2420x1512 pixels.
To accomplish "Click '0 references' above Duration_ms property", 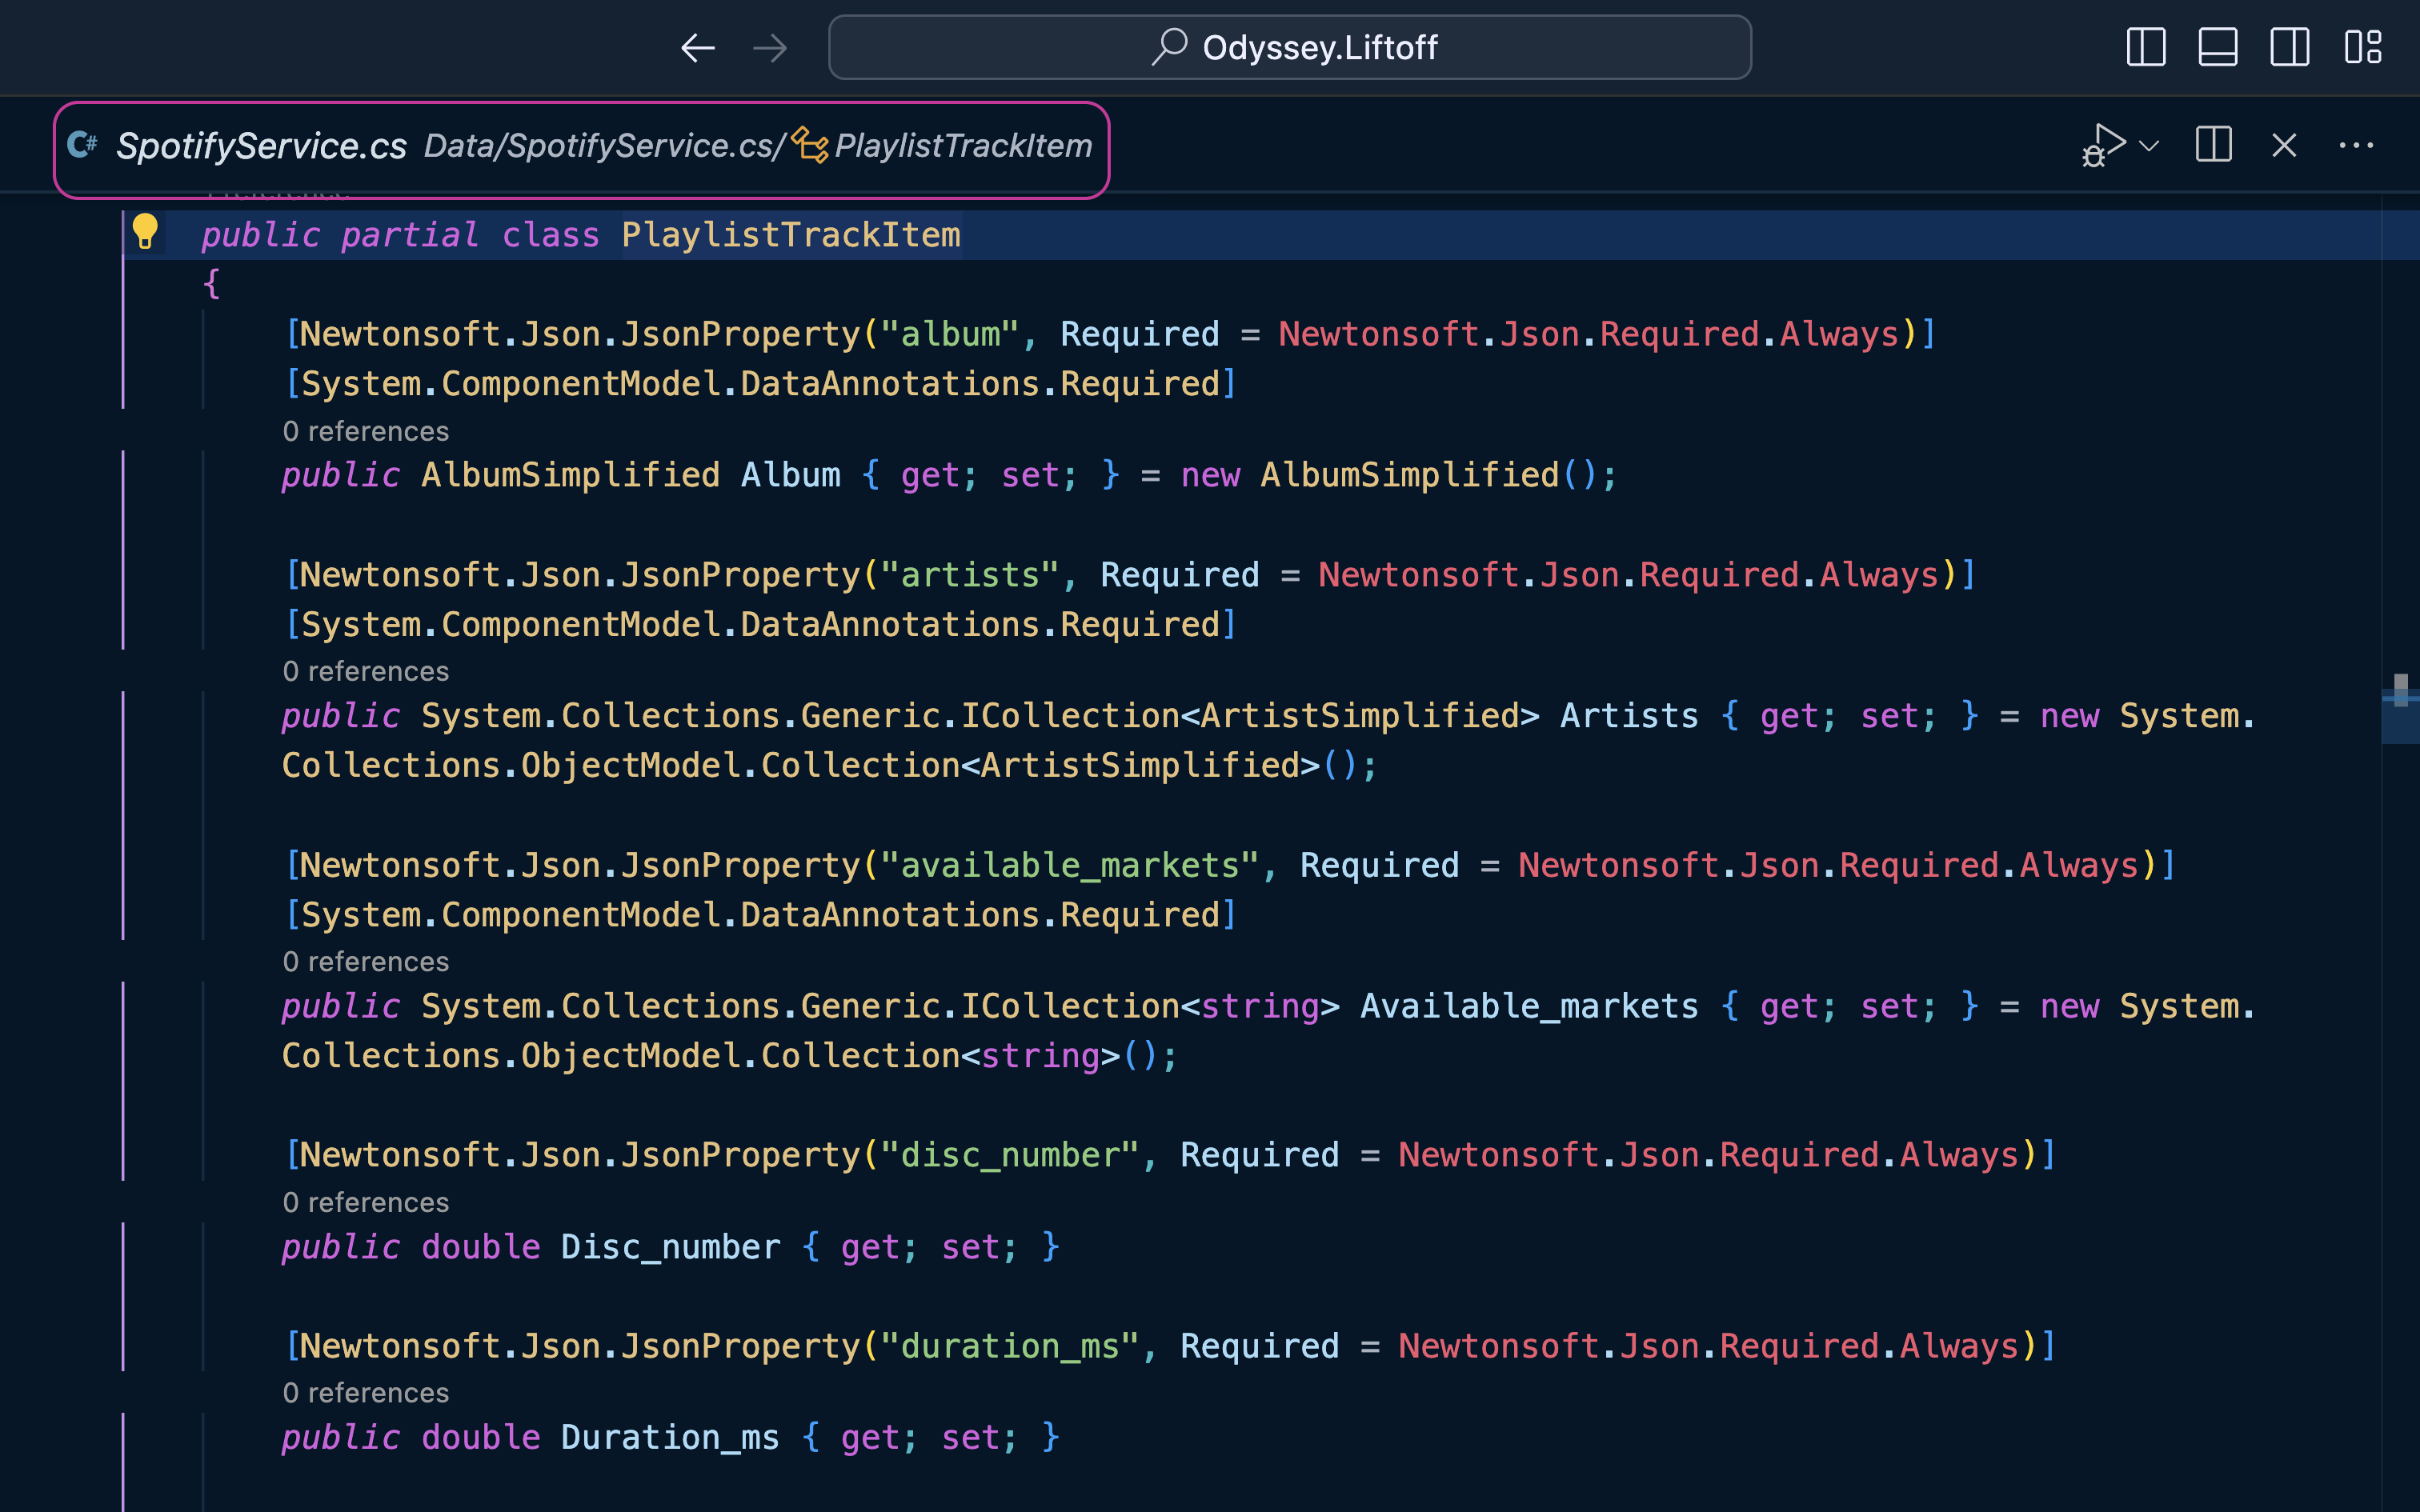I will coord(365,1392).
